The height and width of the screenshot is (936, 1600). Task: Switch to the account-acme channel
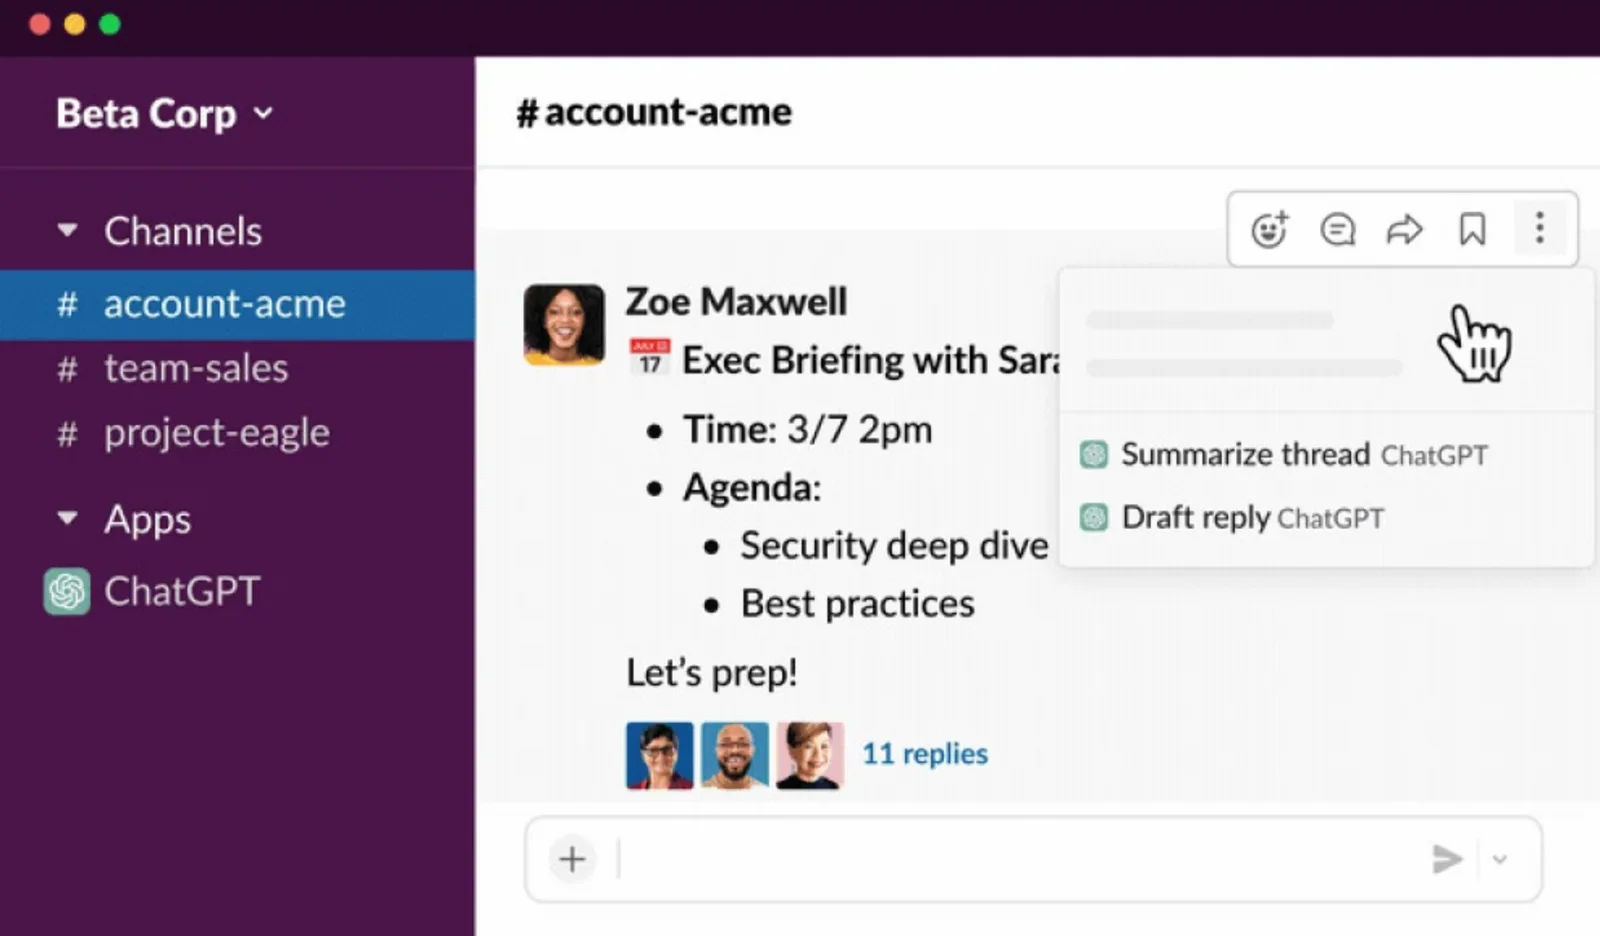click(x=237, y=304)
